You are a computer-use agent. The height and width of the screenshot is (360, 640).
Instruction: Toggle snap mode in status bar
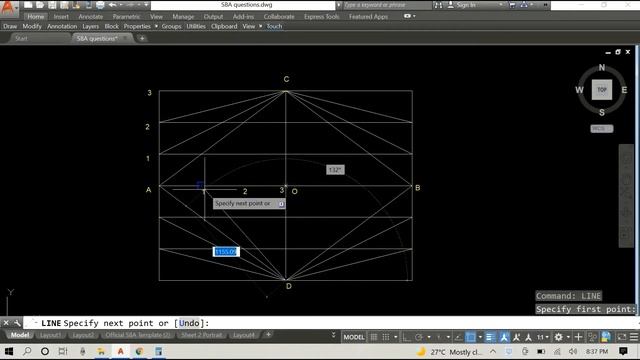(x=385, y=337)
